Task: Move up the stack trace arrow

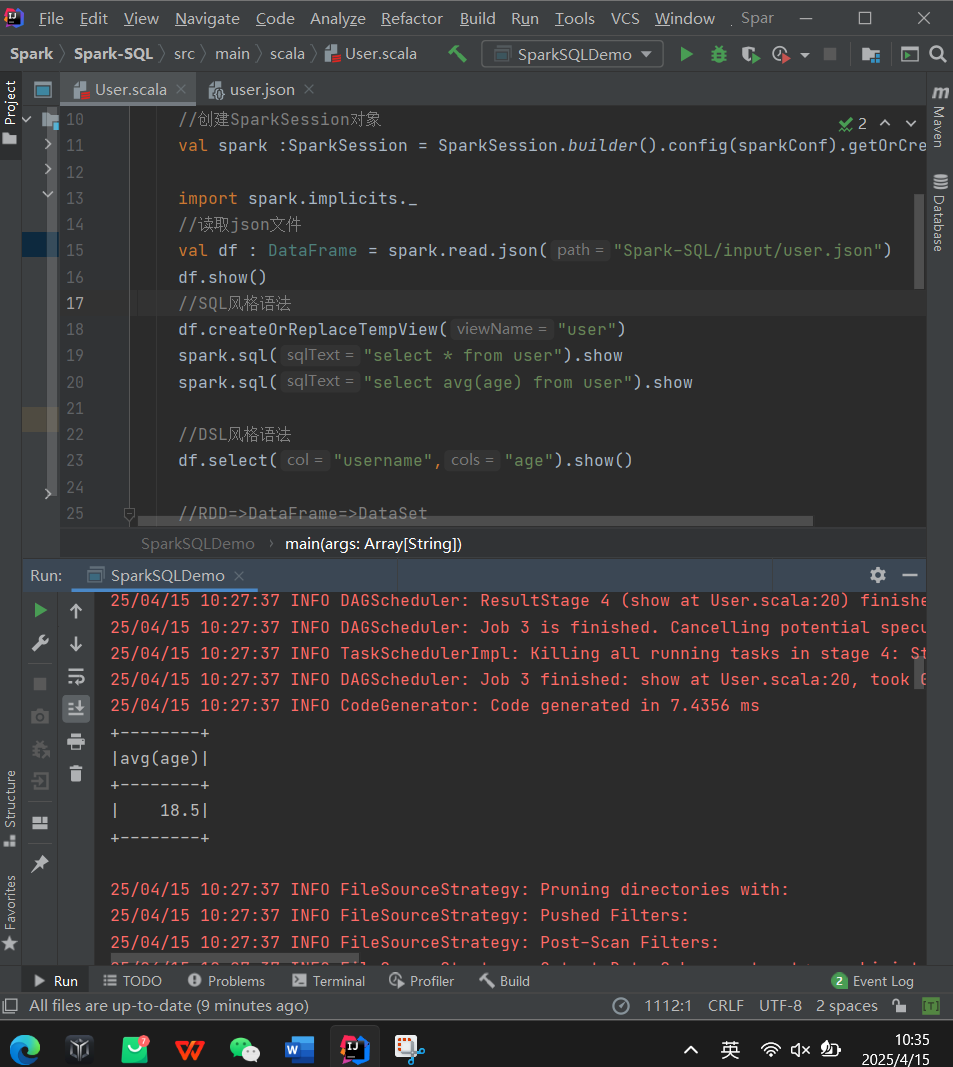Action: [76, 611]
